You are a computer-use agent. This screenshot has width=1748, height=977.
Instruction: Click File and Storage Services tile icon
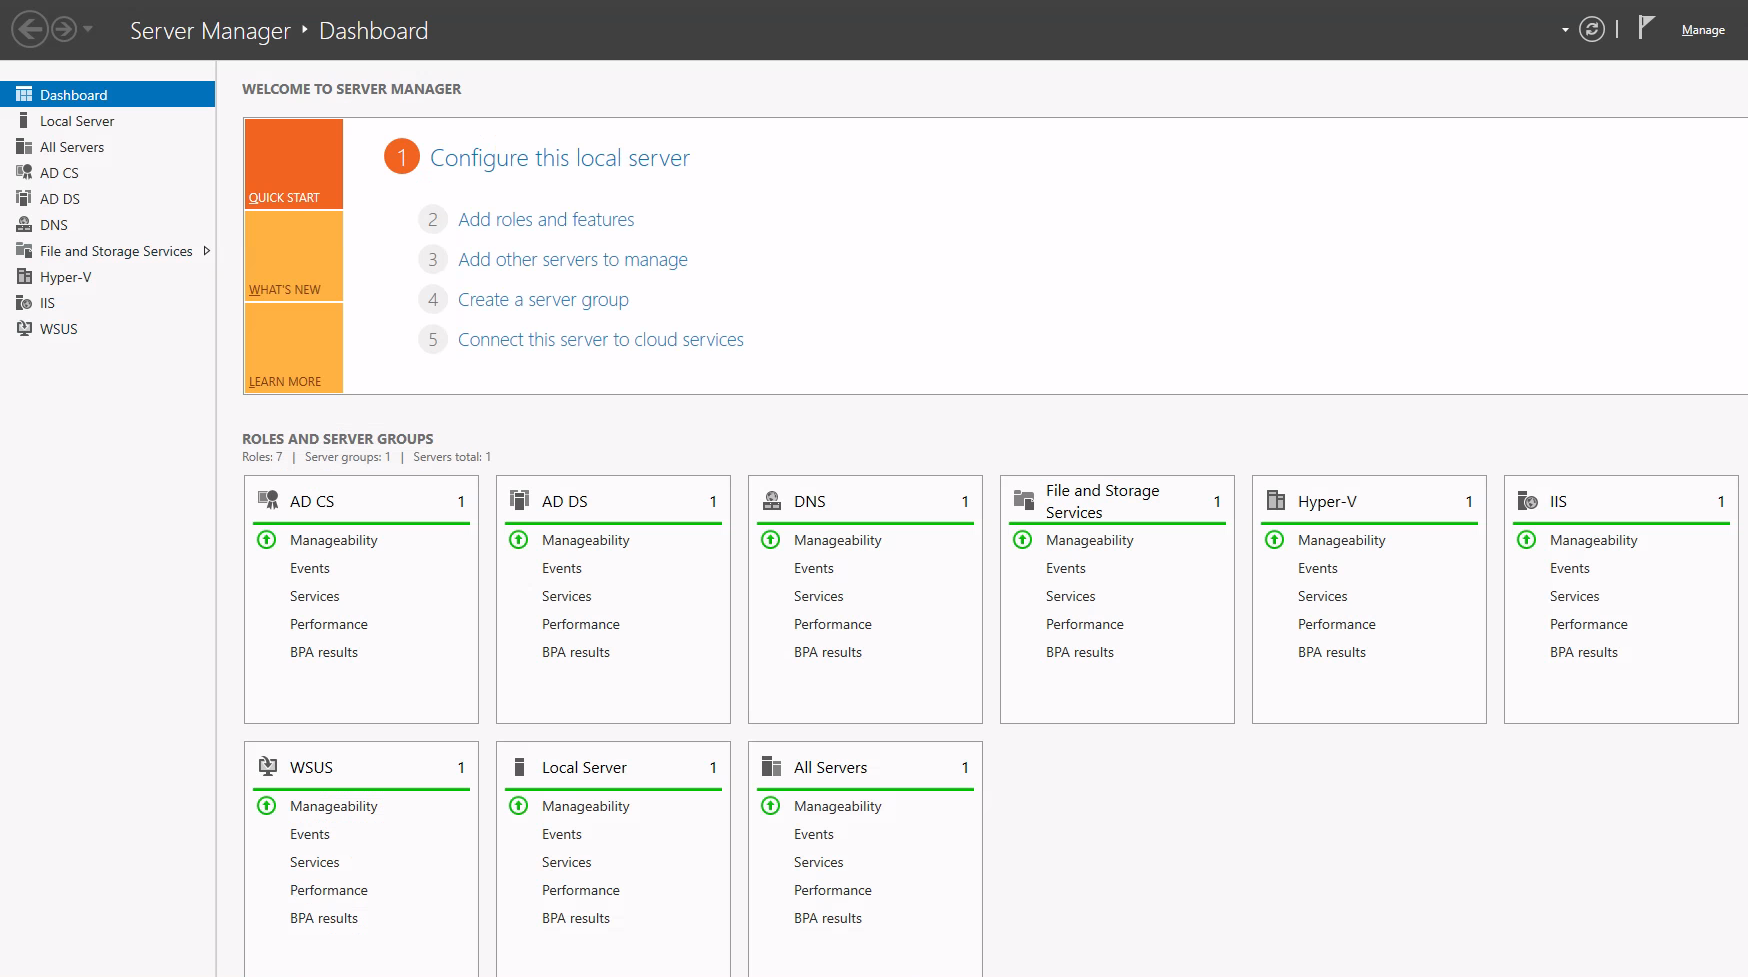(1024, 500)
